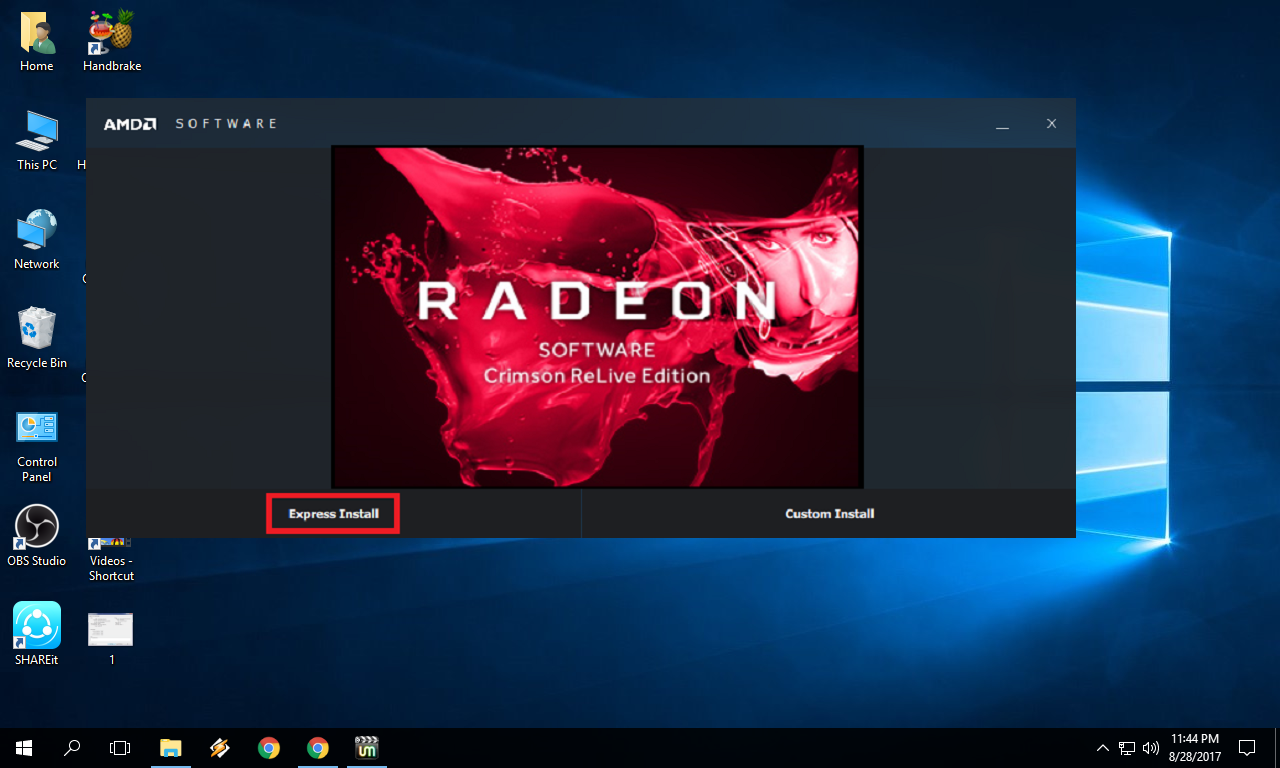This screenshot has height=768, width=1280.
Task: Select the SHAREit desktop shortcut
Action: [37, 635]
